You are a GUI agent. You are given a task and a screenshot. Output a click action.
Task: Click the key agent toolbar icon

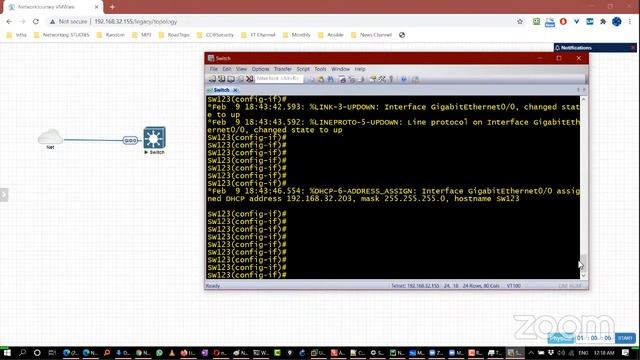coord(391,79)
